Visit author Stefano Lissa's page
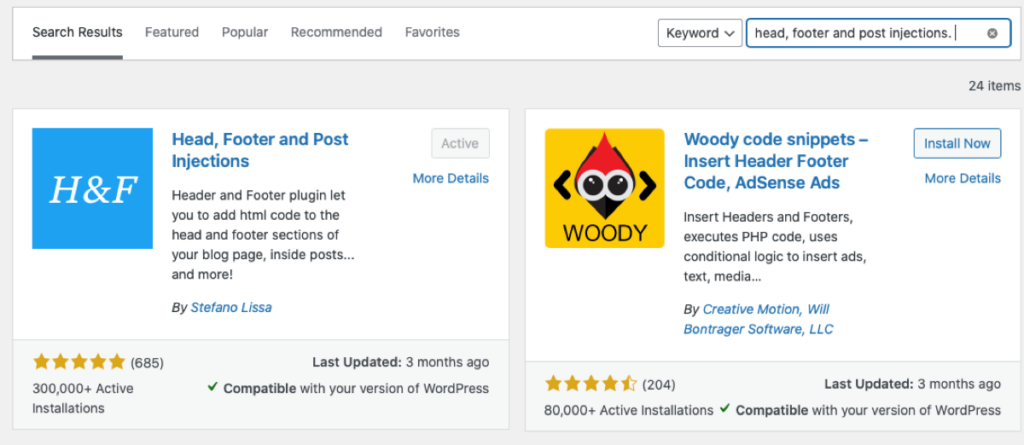Viewport: 1024px width, 445px height. [231, 308]
